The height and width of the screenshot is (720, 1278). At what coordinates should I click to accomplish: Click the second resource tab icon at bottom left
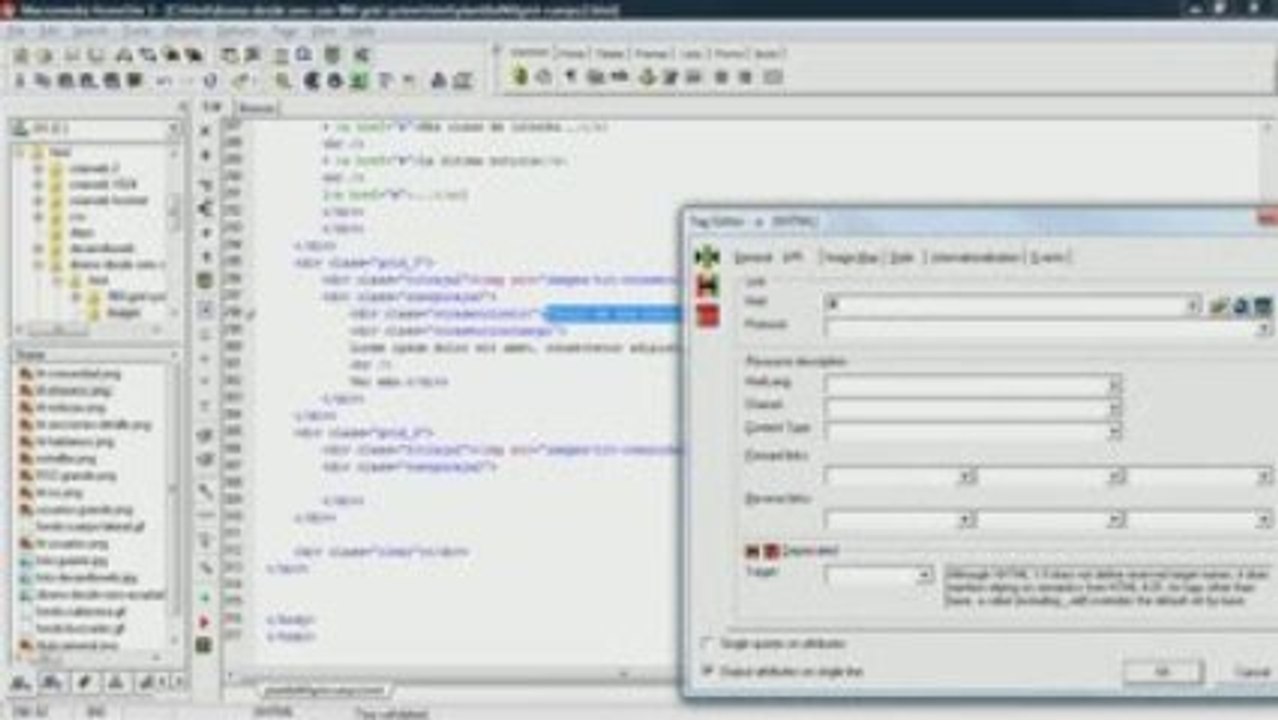51,683
